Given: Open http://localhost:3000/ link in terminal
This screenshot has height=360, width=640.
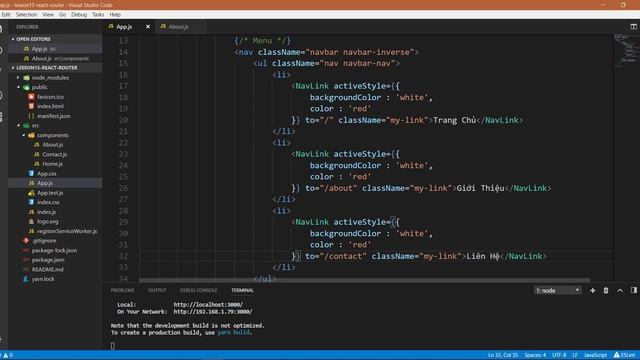Looking at the screenshot, I should [208, 304].
